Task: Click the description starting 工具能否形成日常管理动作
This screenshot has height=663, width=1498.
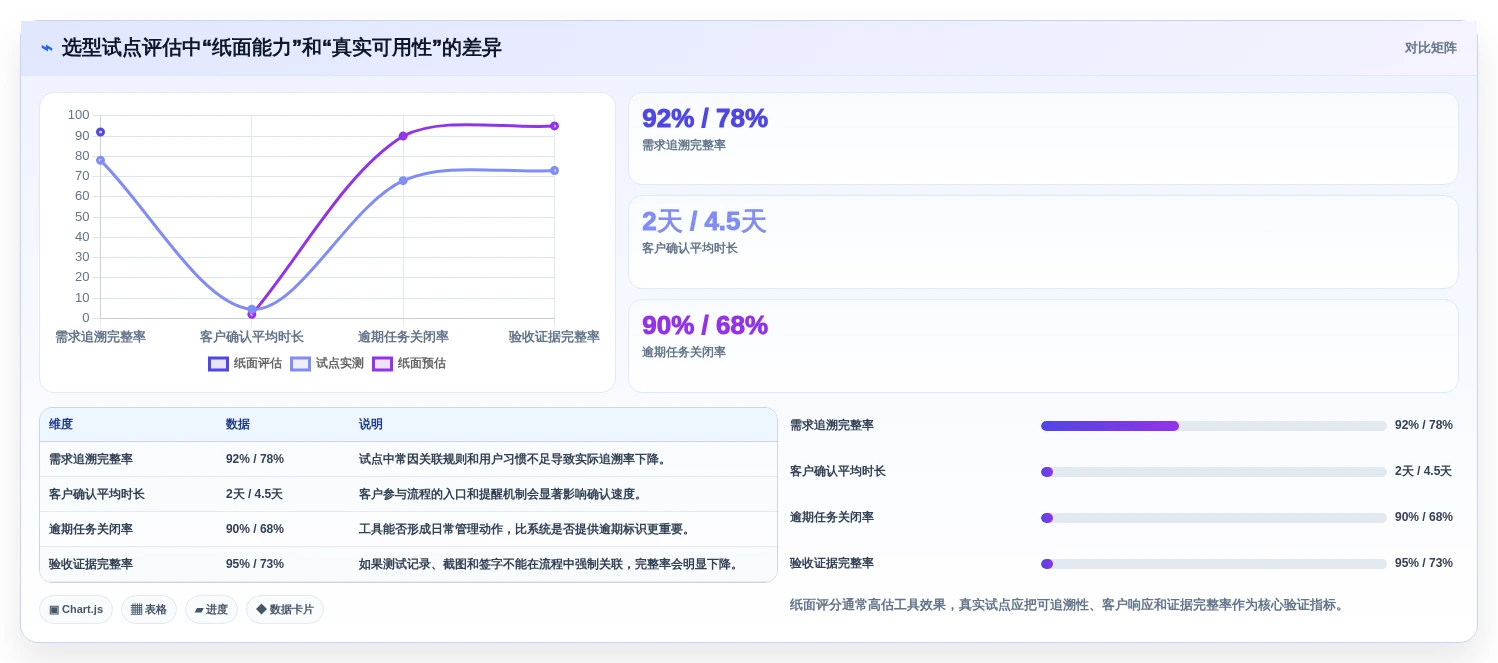Action: [x=526, y=529]
